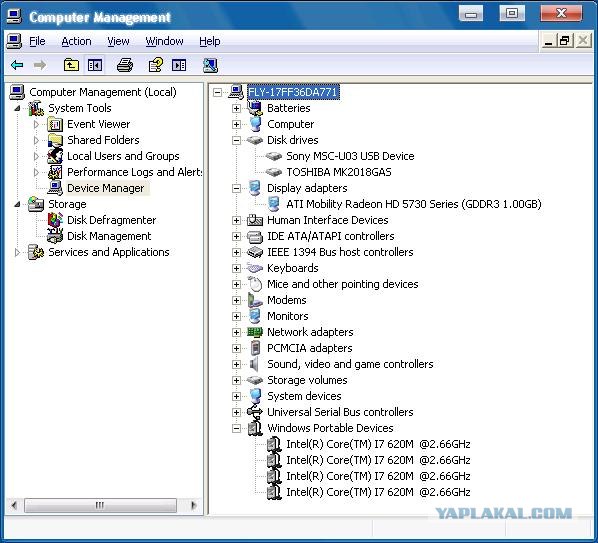This screenshot has width=598, height=543.
Task: Click the Event Viewer icon
Action: (55, 124)
